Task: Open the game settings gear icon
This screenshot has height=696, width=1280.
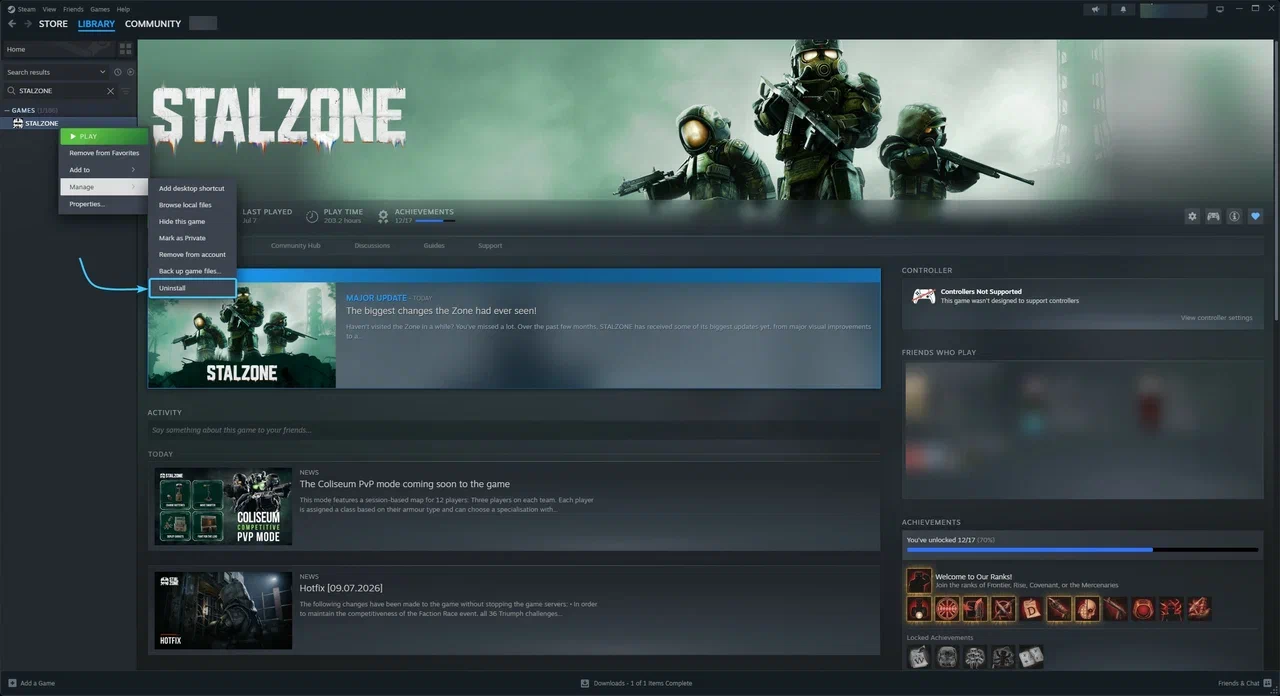Action: click(1192, 216)
